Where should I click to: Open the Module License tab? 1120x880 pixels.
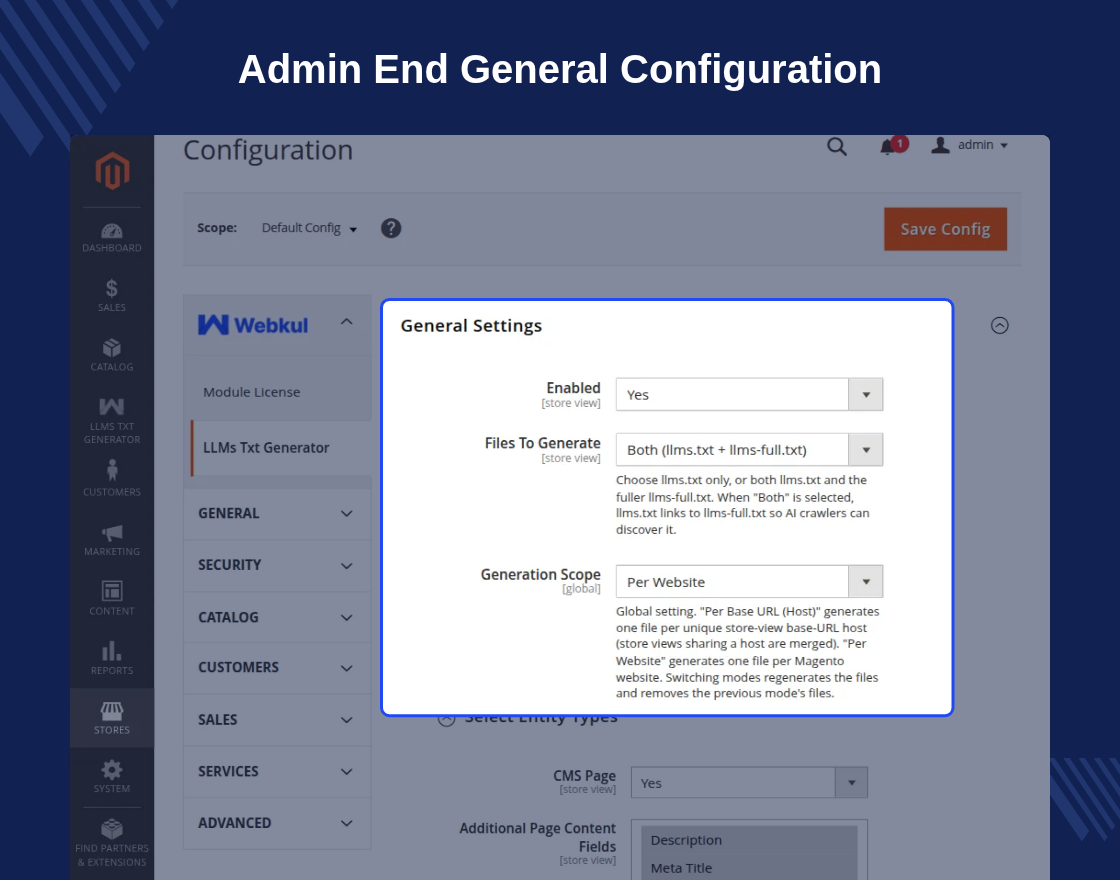click(251, 392)
